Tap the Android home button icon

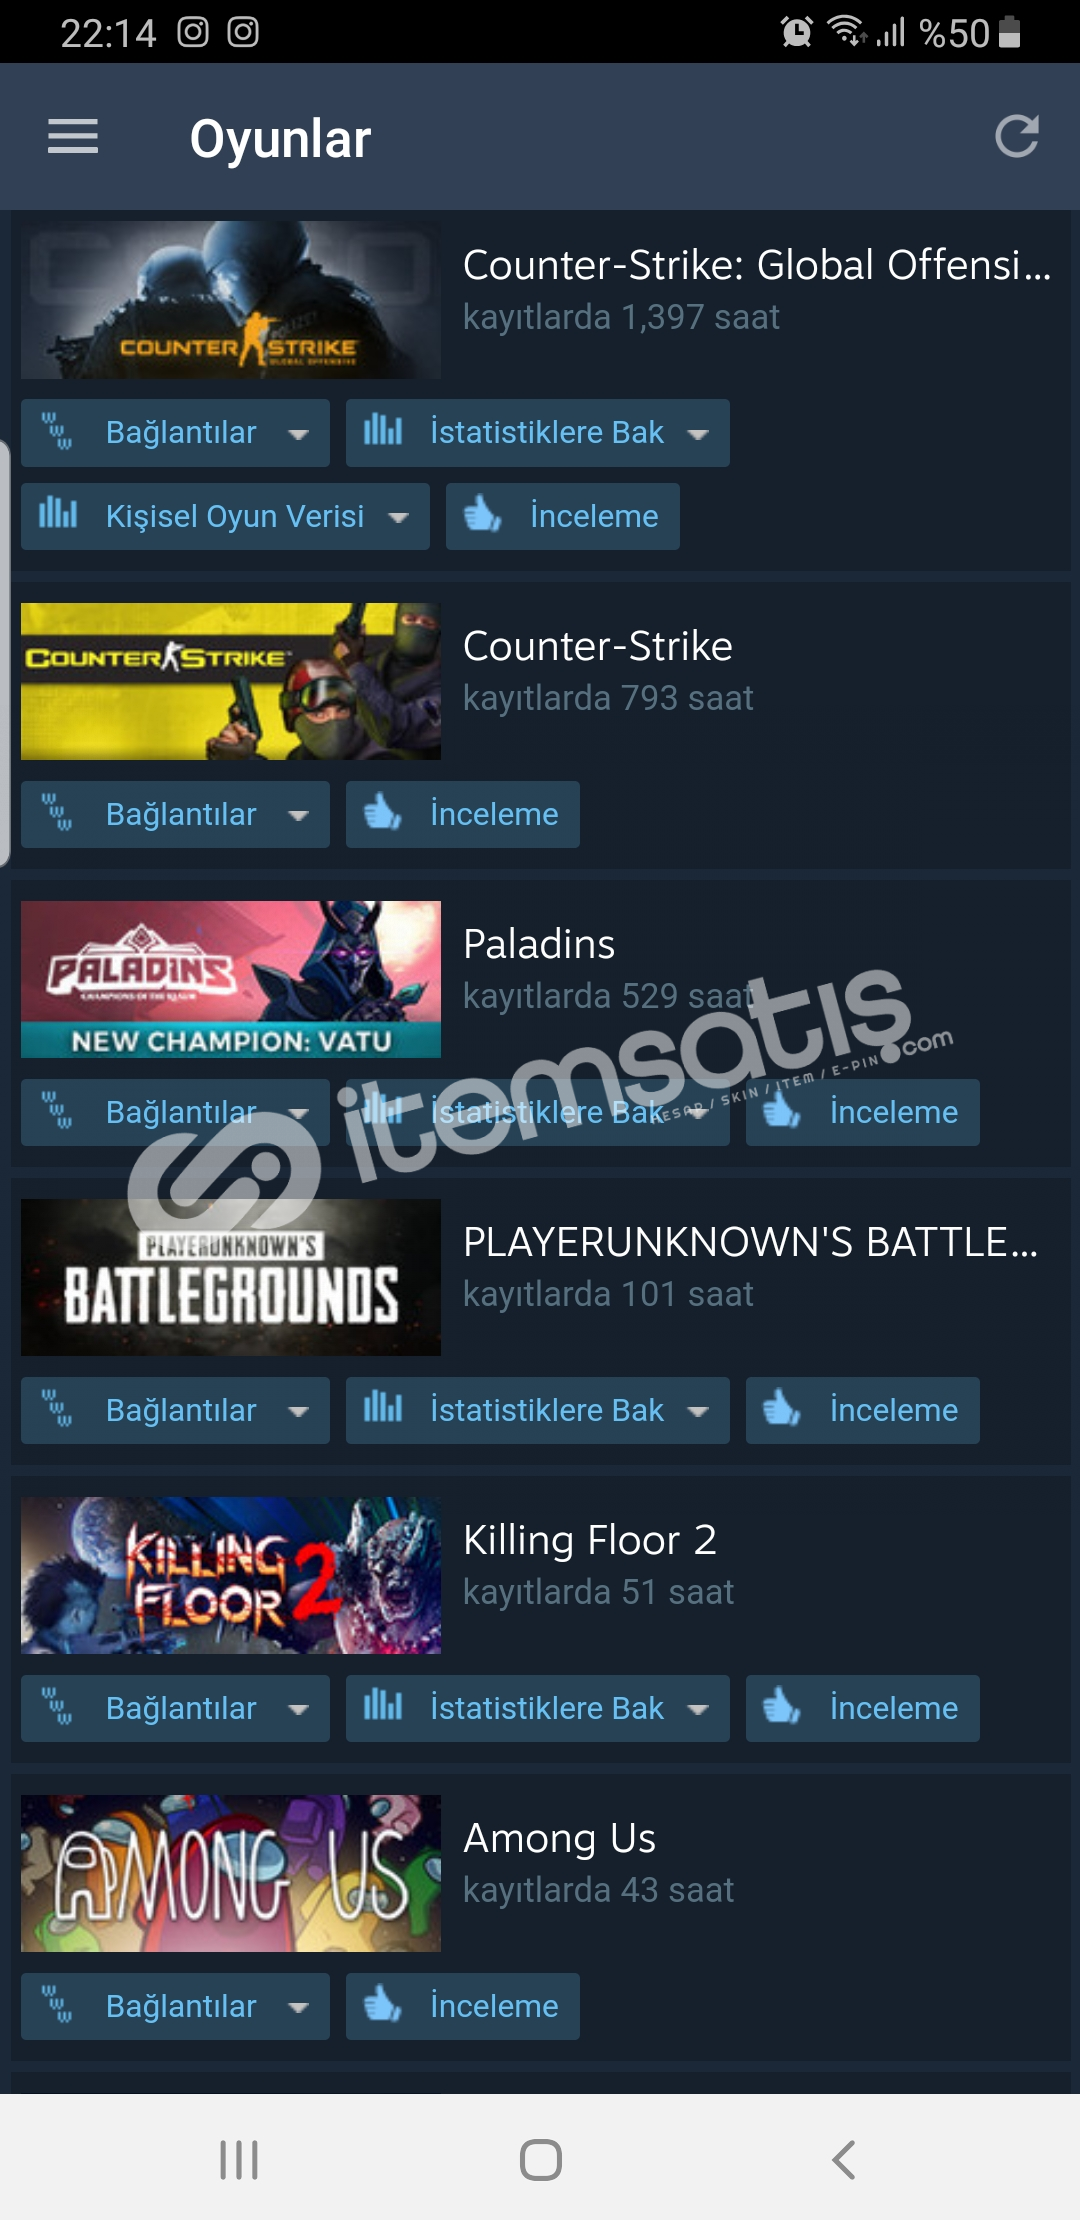coord(541,2159)
